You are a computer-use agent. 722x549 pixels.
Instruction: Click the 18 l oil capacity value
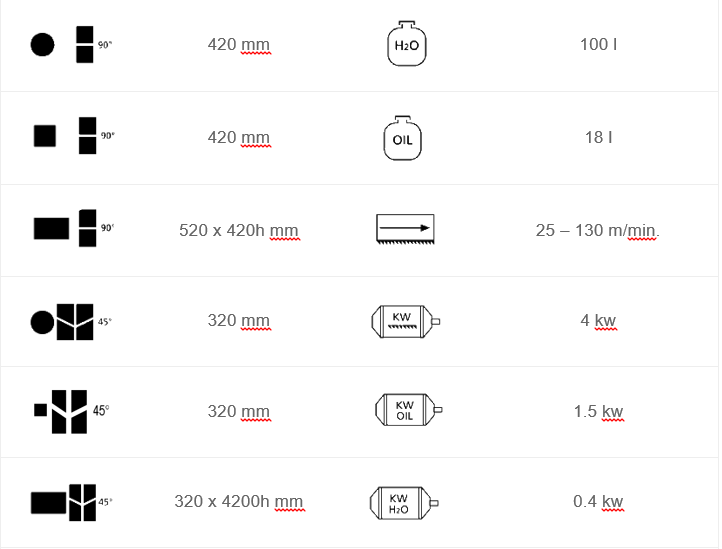[598, 137]
